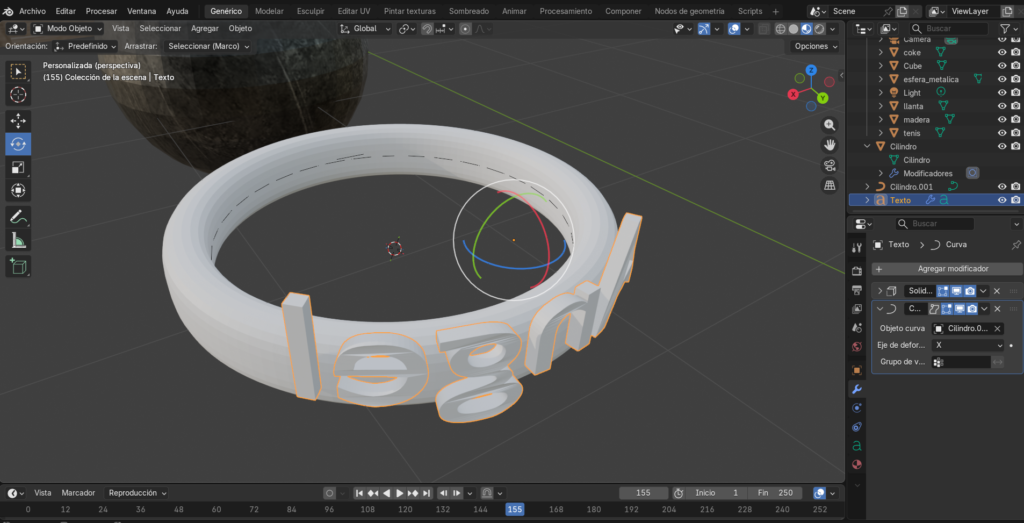Image resolution: width=1024 pixels, height=523 pixels.
Task: Toggle visibility of the Light object
Action: 1001,93
